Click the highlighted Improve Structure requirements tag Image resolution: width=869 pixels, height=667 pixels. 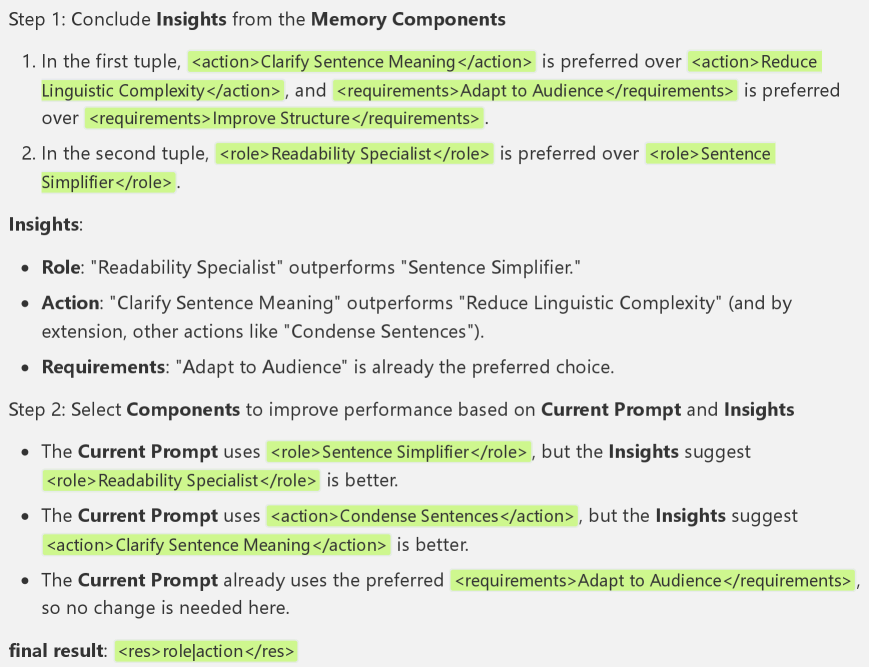tap(284, 118)
